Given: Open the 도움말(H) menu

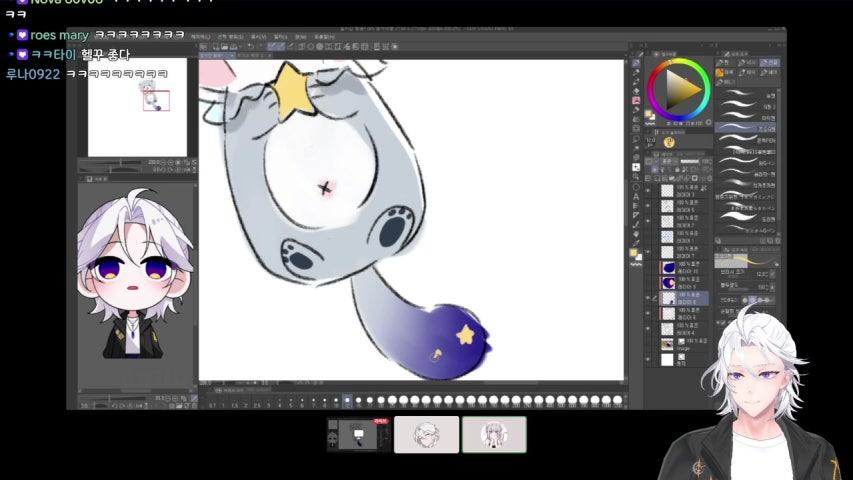Looking at the screenshot, I should tap(324, 37).
